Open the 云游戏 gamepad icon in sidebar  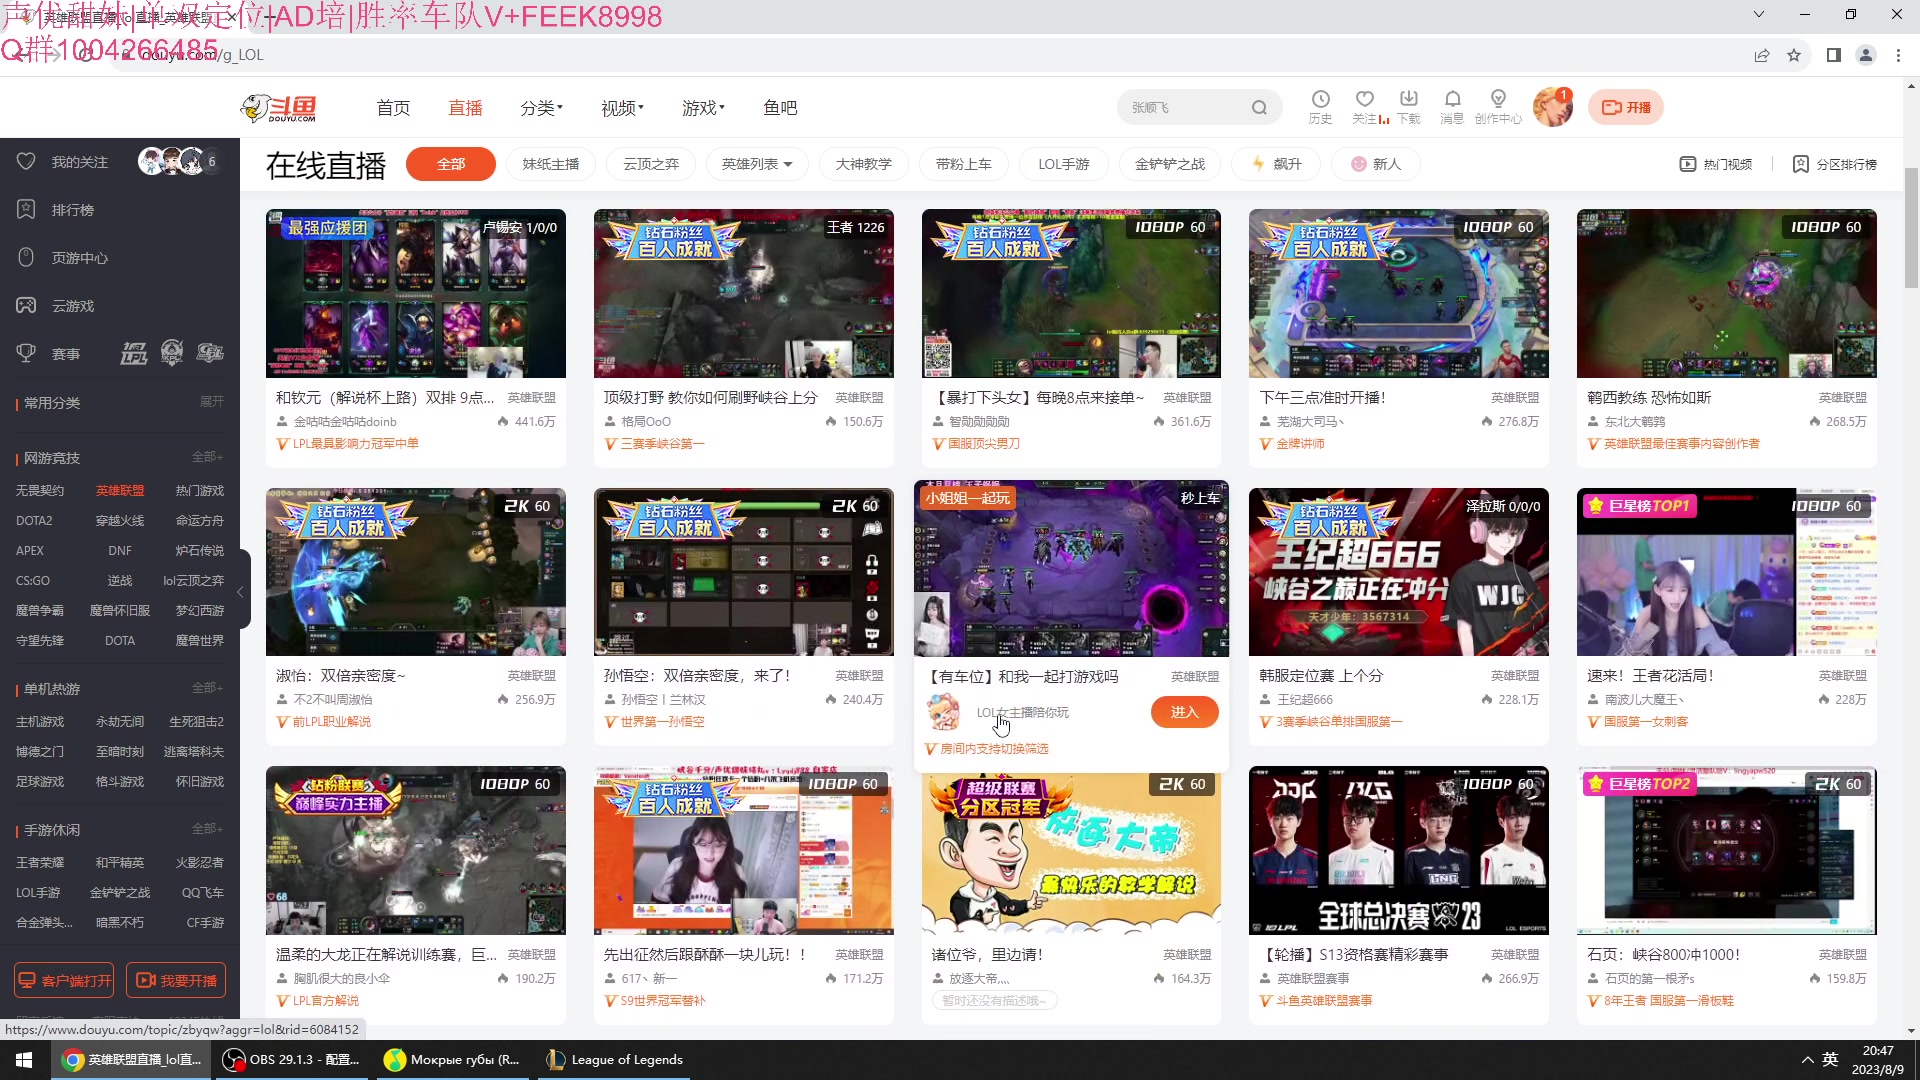click(26, 305)
